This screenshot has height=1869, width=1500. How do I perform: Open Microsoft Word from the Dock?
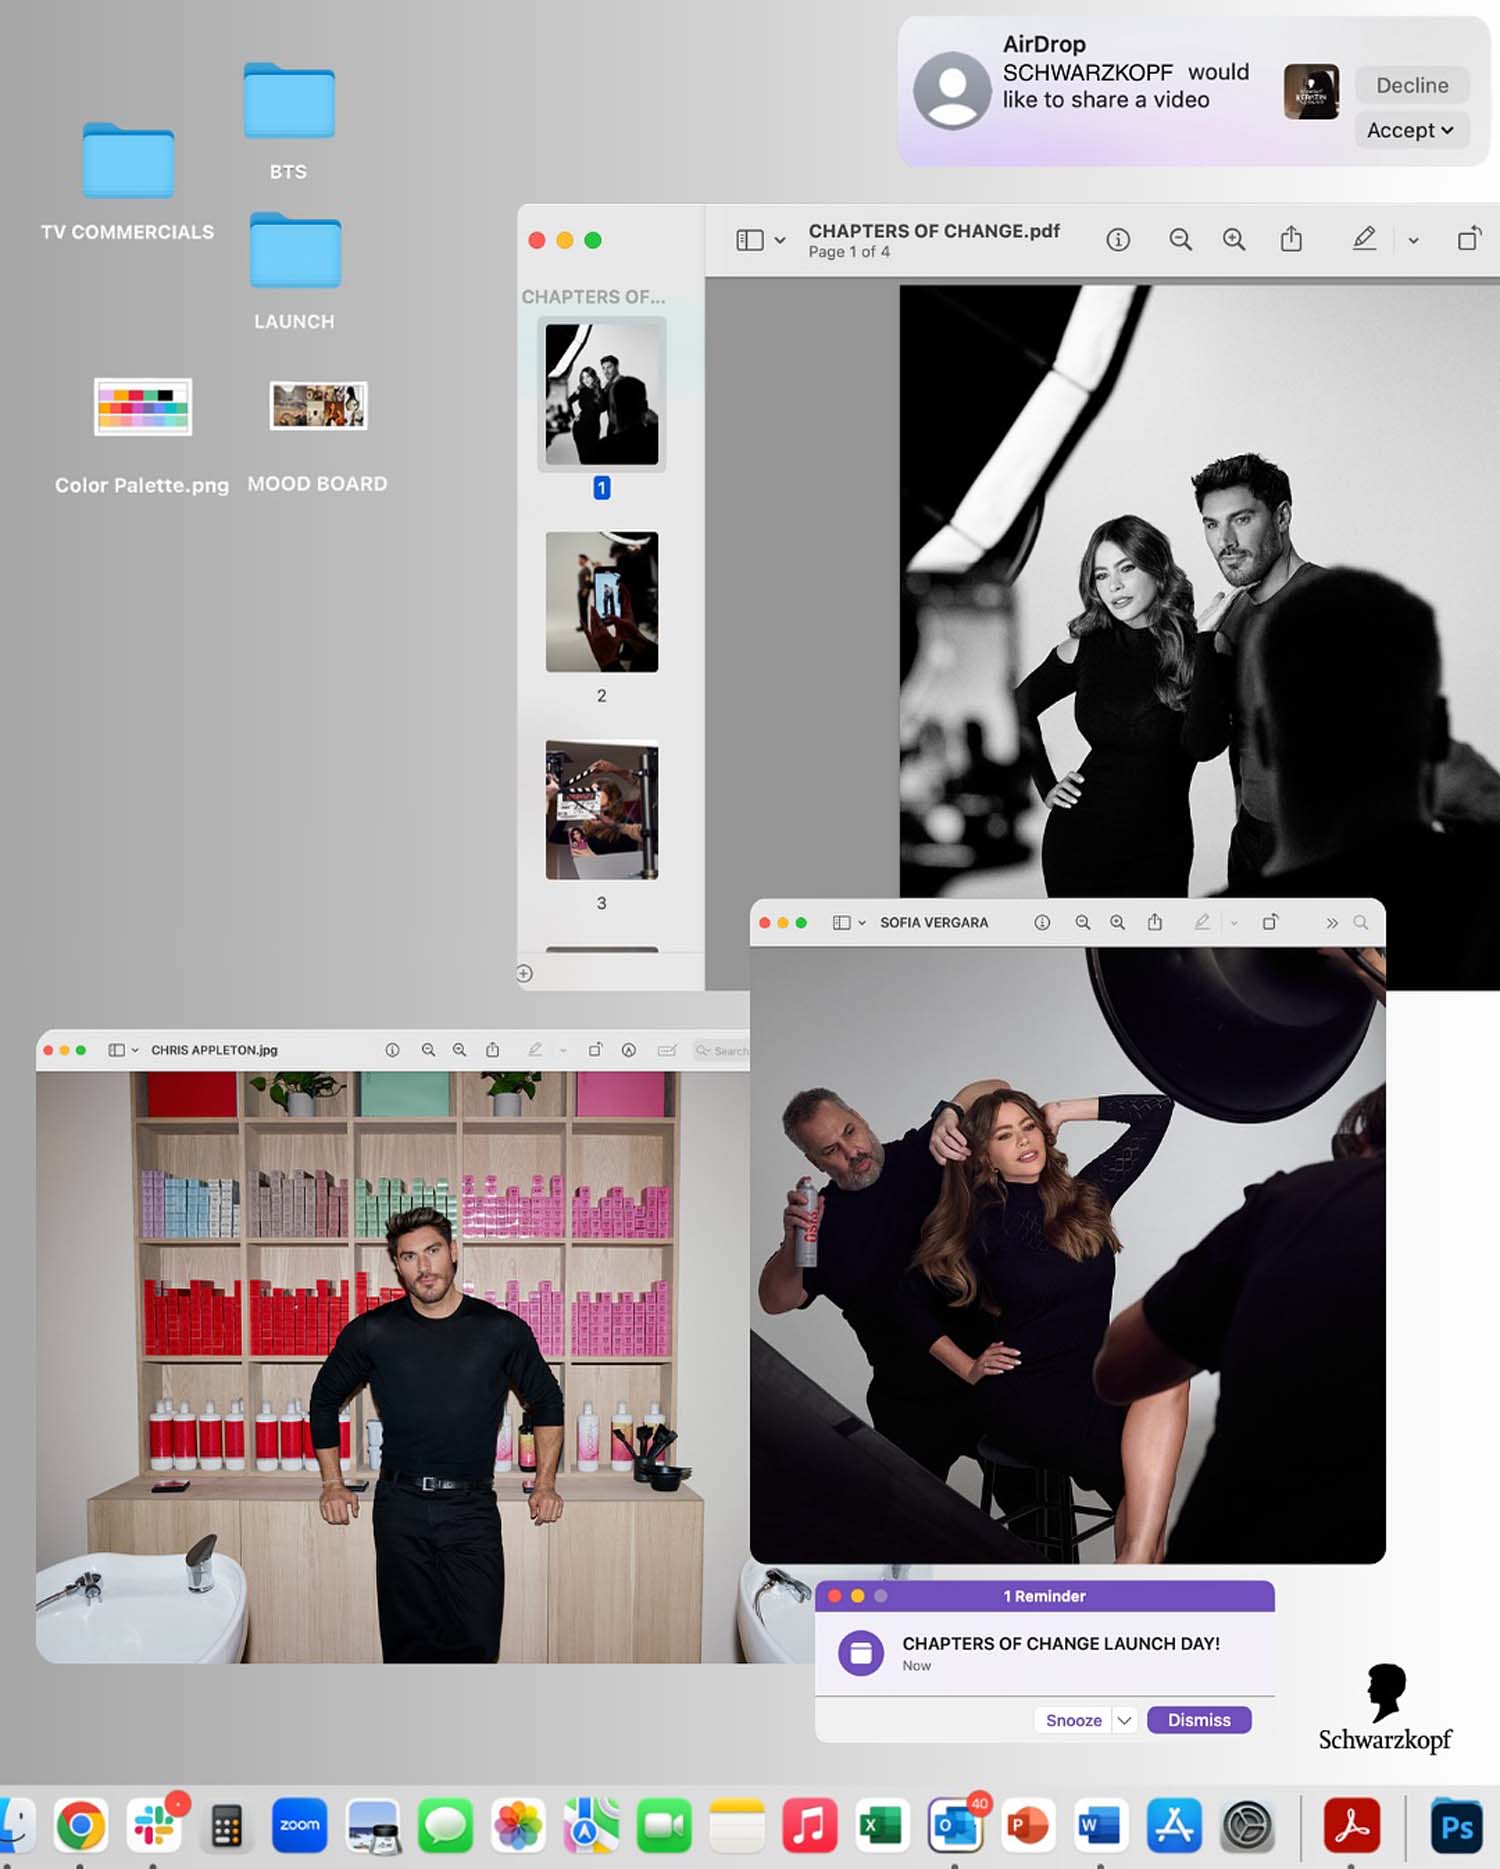[1101, 1826]
